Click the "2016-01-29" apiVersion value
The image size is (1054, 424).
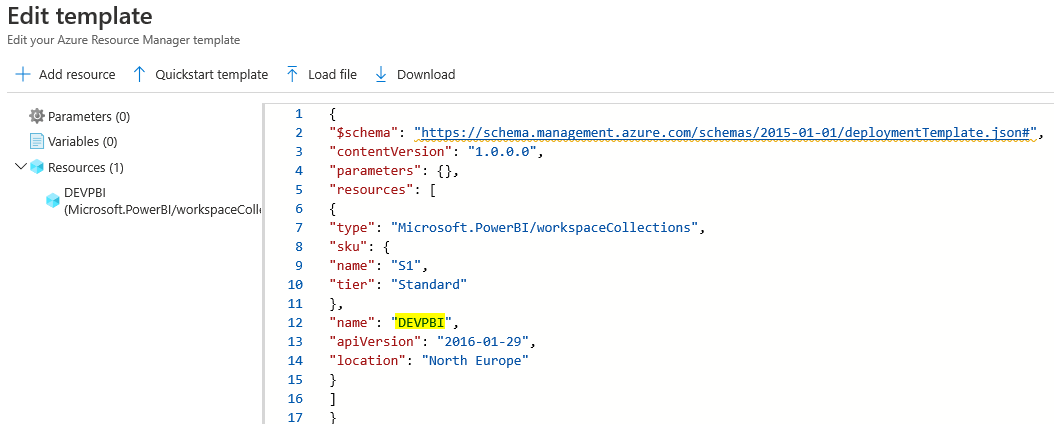(484, 342)
